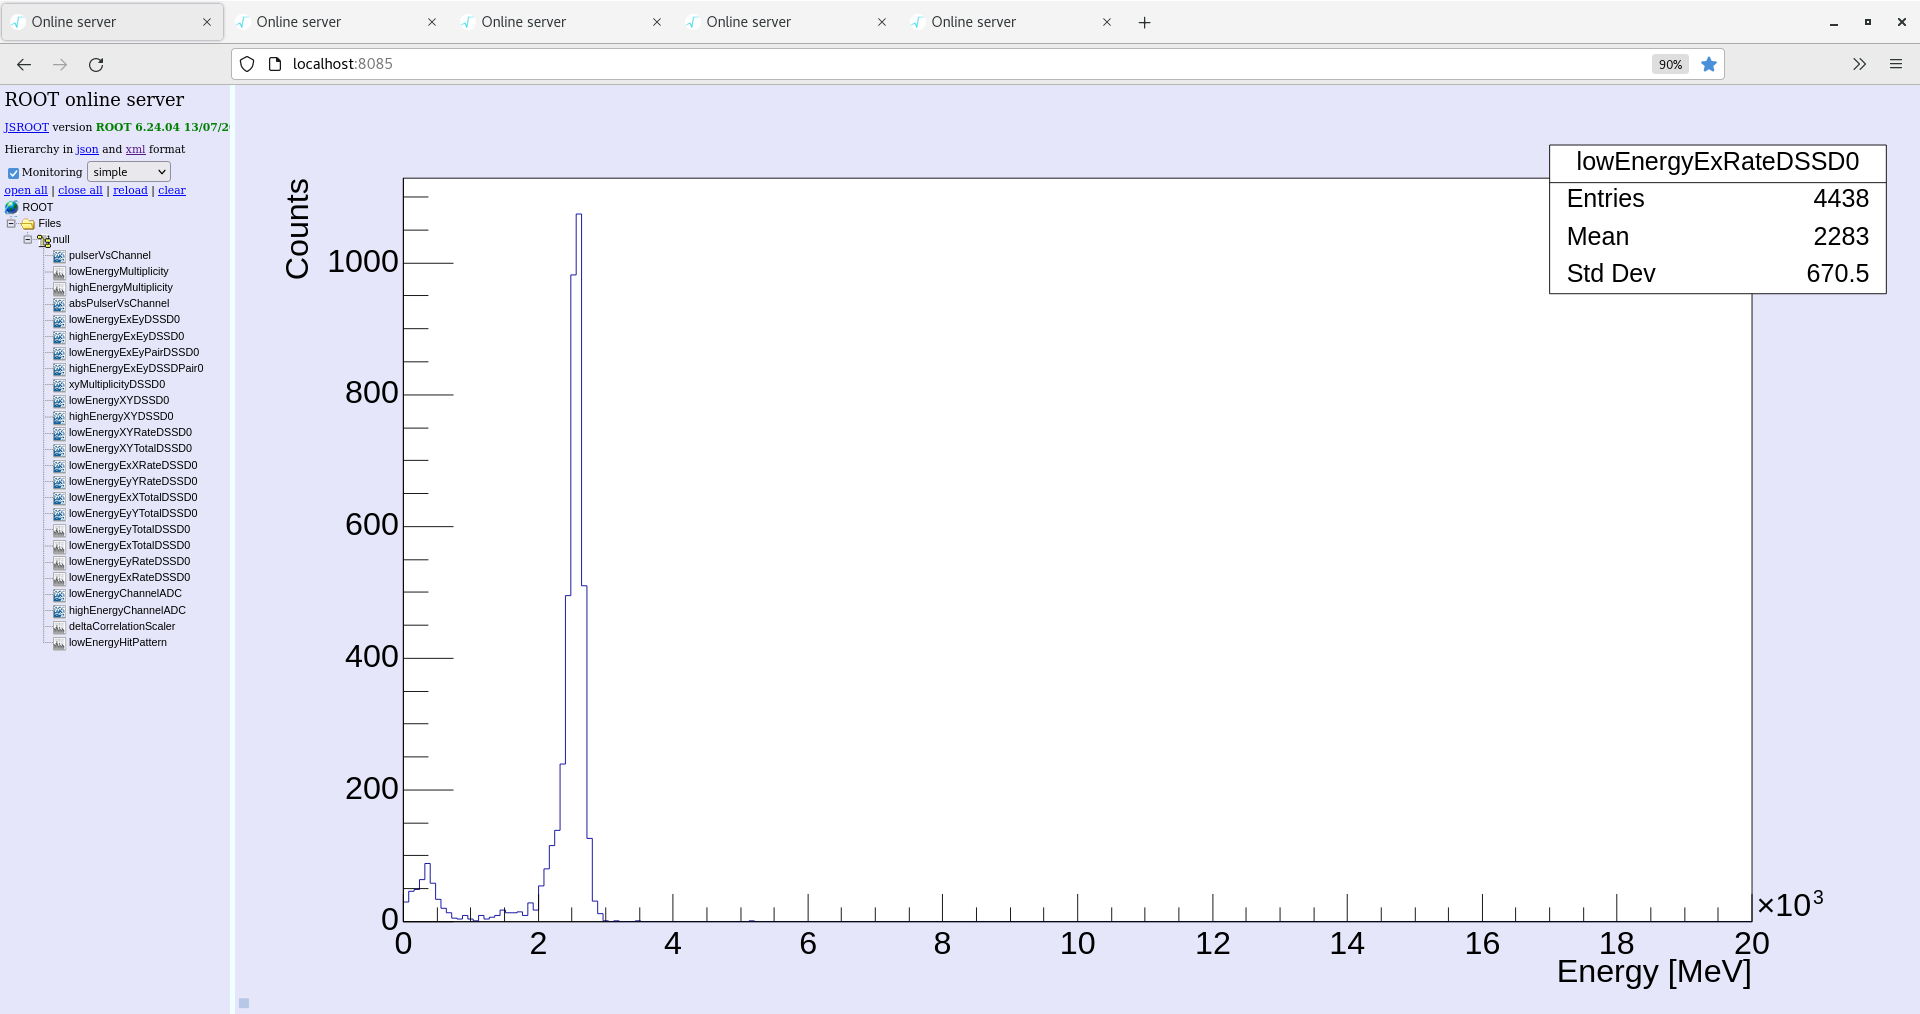Click the 90% zoom level indicator

1669,65
